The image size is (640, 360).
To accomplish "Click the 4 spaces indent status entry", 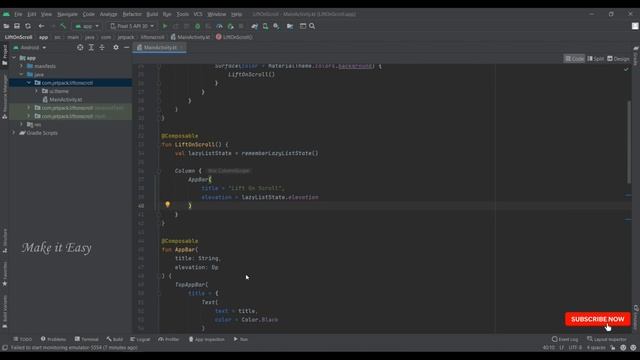I will tap(596, 348).
